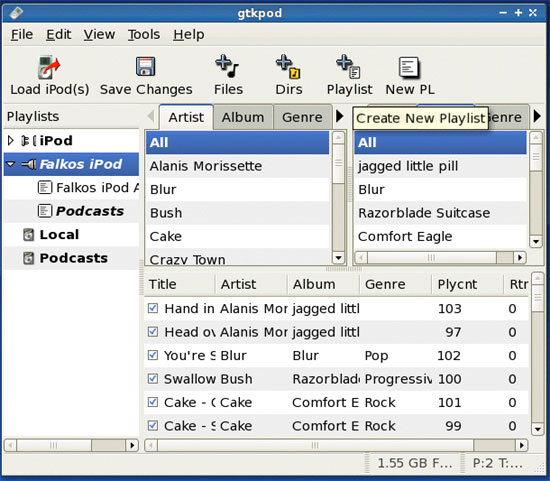Click the P:2 T:... status entry
The width and height of the screenshot is (550, 481).
(x=497, y=463)
